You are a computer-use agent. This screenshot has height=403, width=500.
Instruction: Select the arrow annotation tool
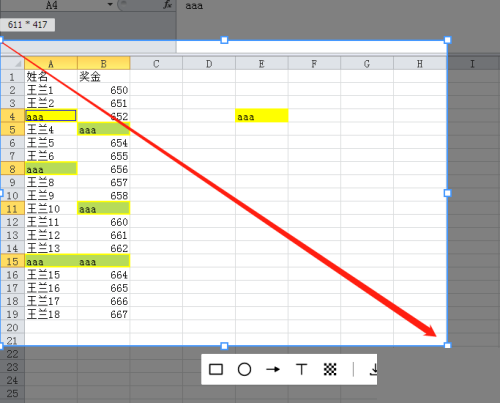pyautogui.click(x=273, y=369)
